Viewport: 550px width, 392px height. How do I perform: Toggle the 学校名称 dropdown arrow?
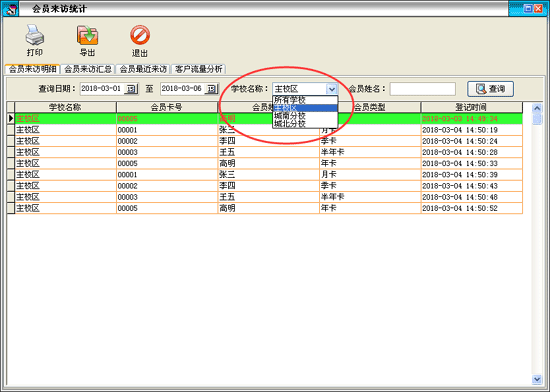click(331, 89)
